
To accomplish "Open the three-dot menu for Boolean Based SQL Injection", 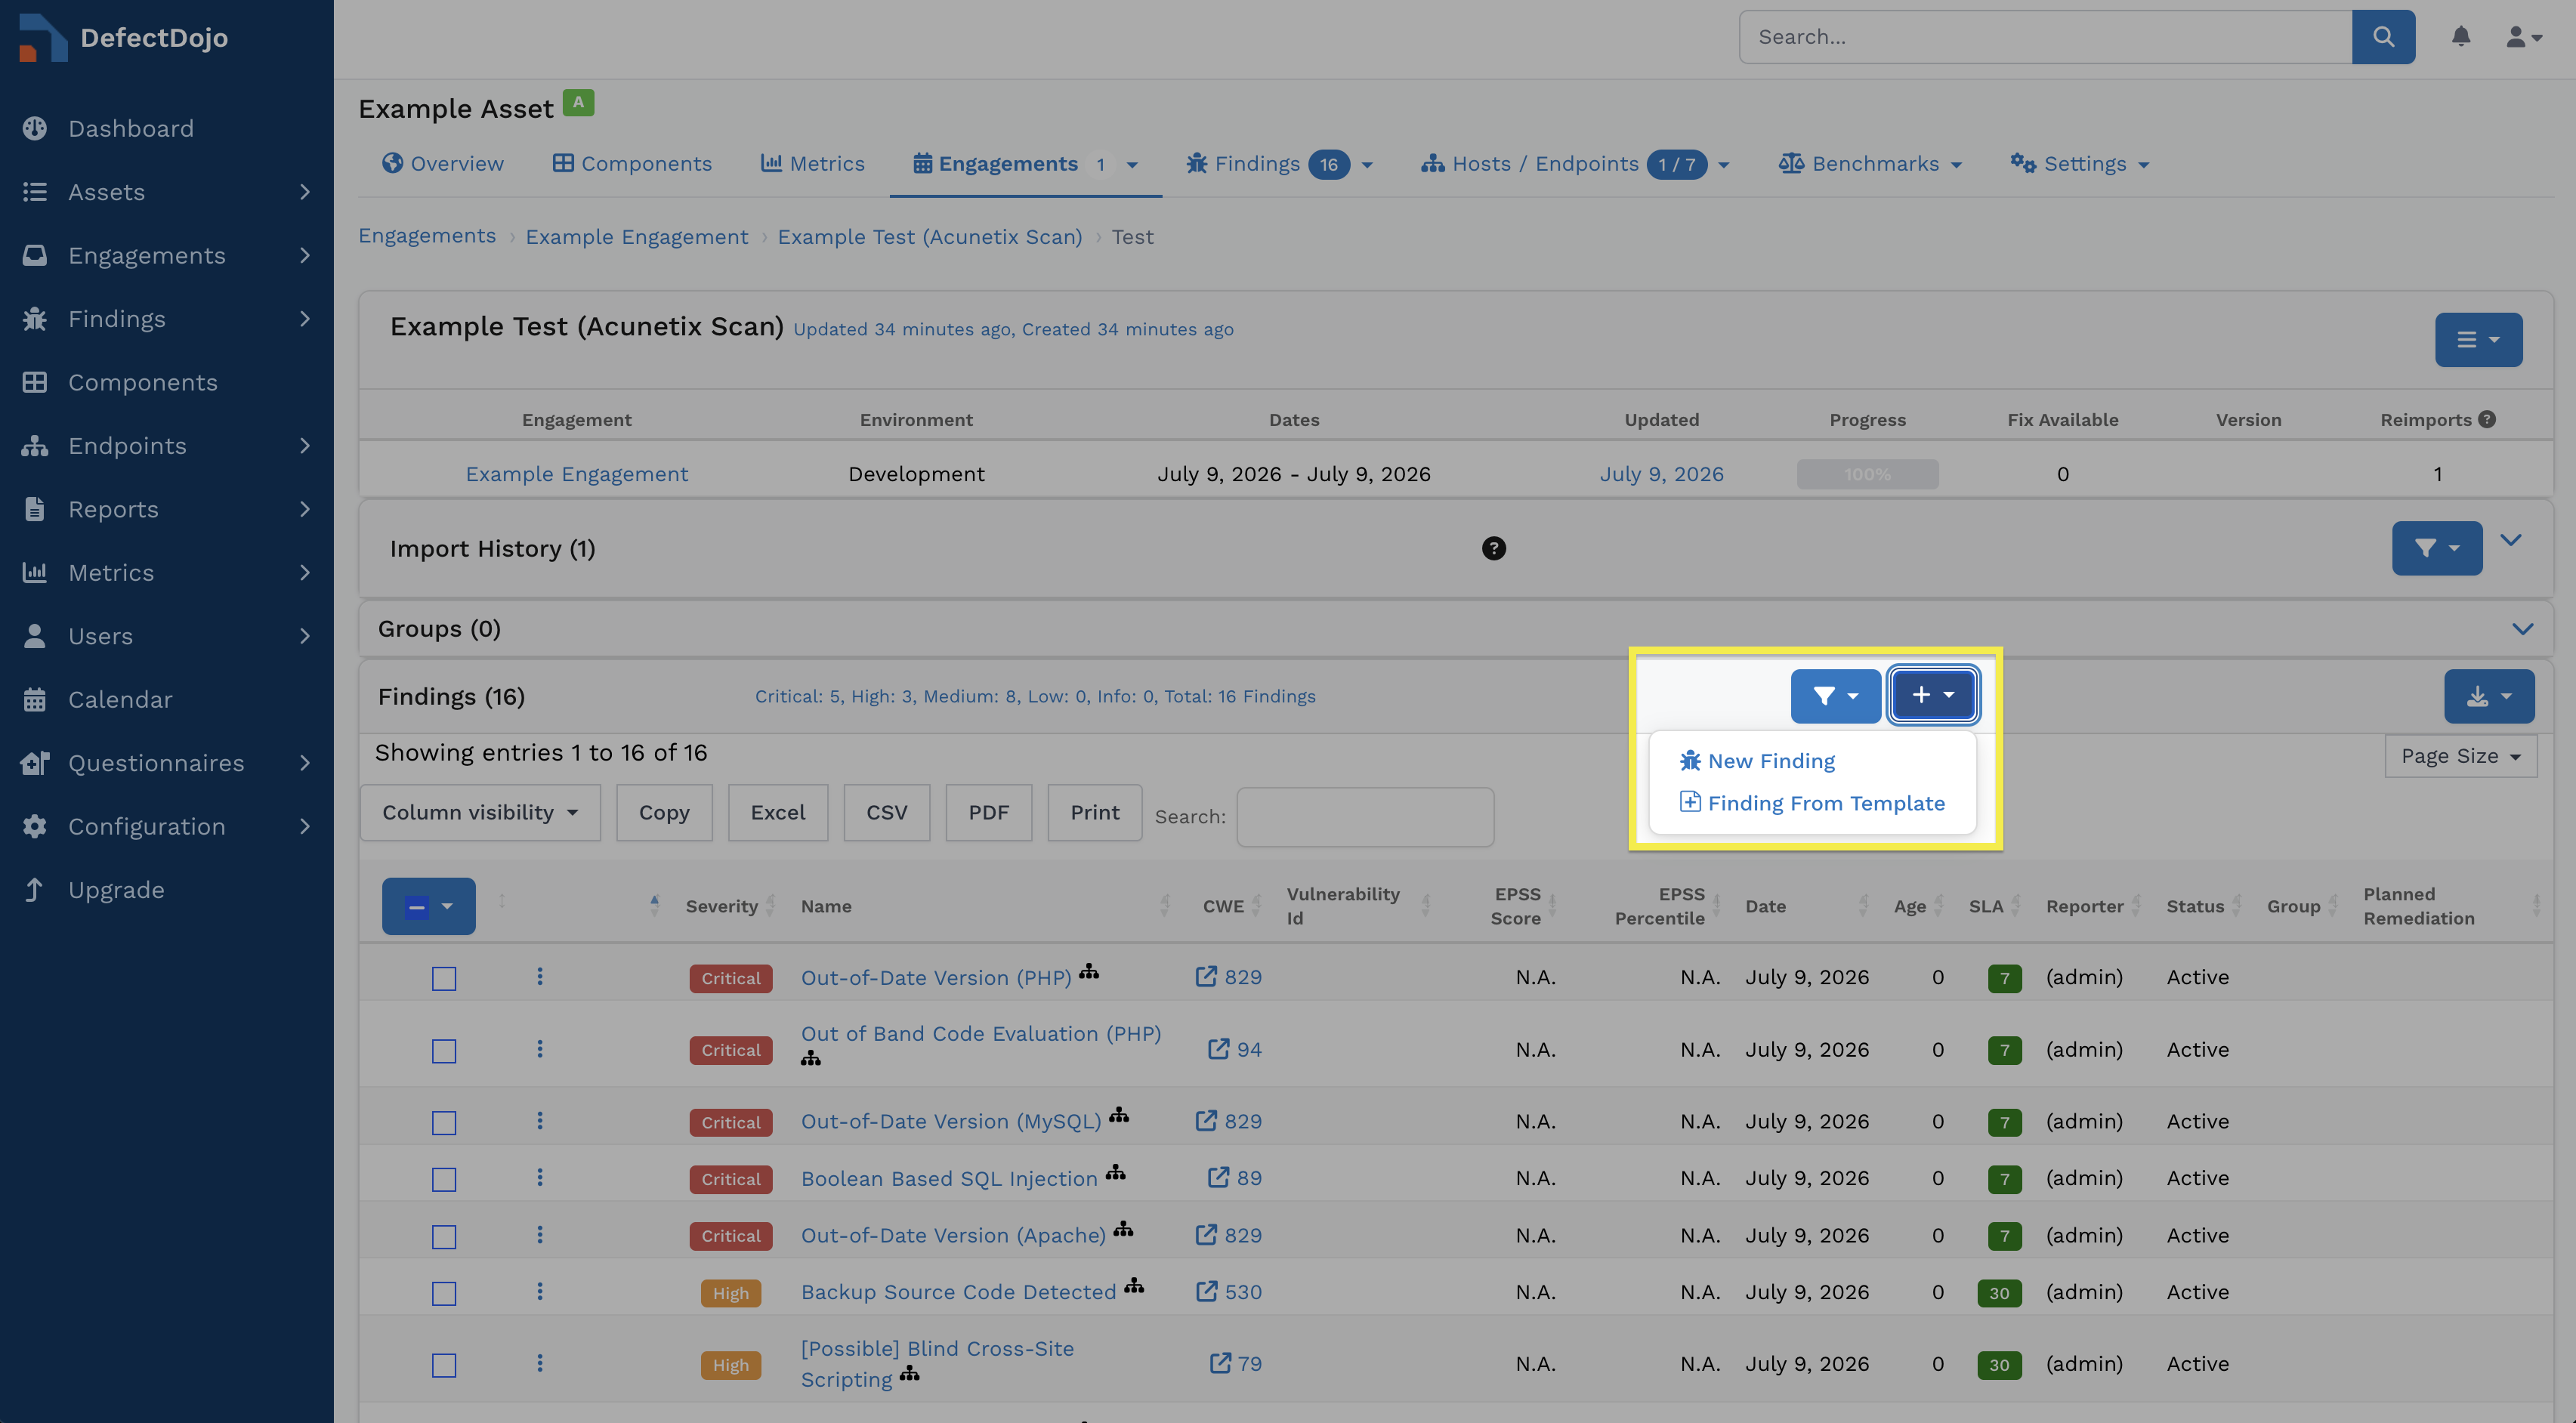I will (x=540, y=1178).
